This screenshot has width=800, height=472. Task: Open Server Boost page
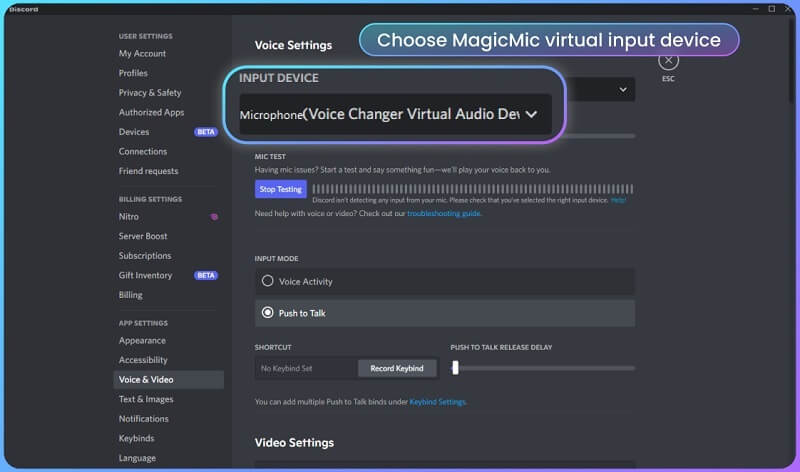tap(143, 236)
